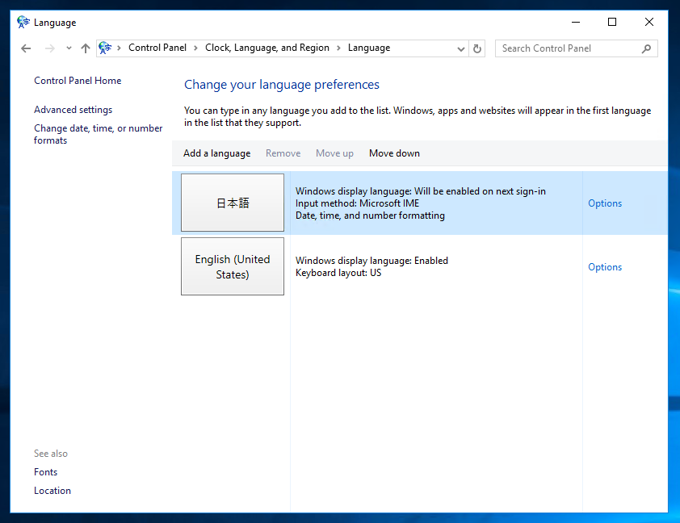Viewport: 680px width, 523px height.
Task: Open Change date, time, or number formats
Action: [x=98, y=134]
